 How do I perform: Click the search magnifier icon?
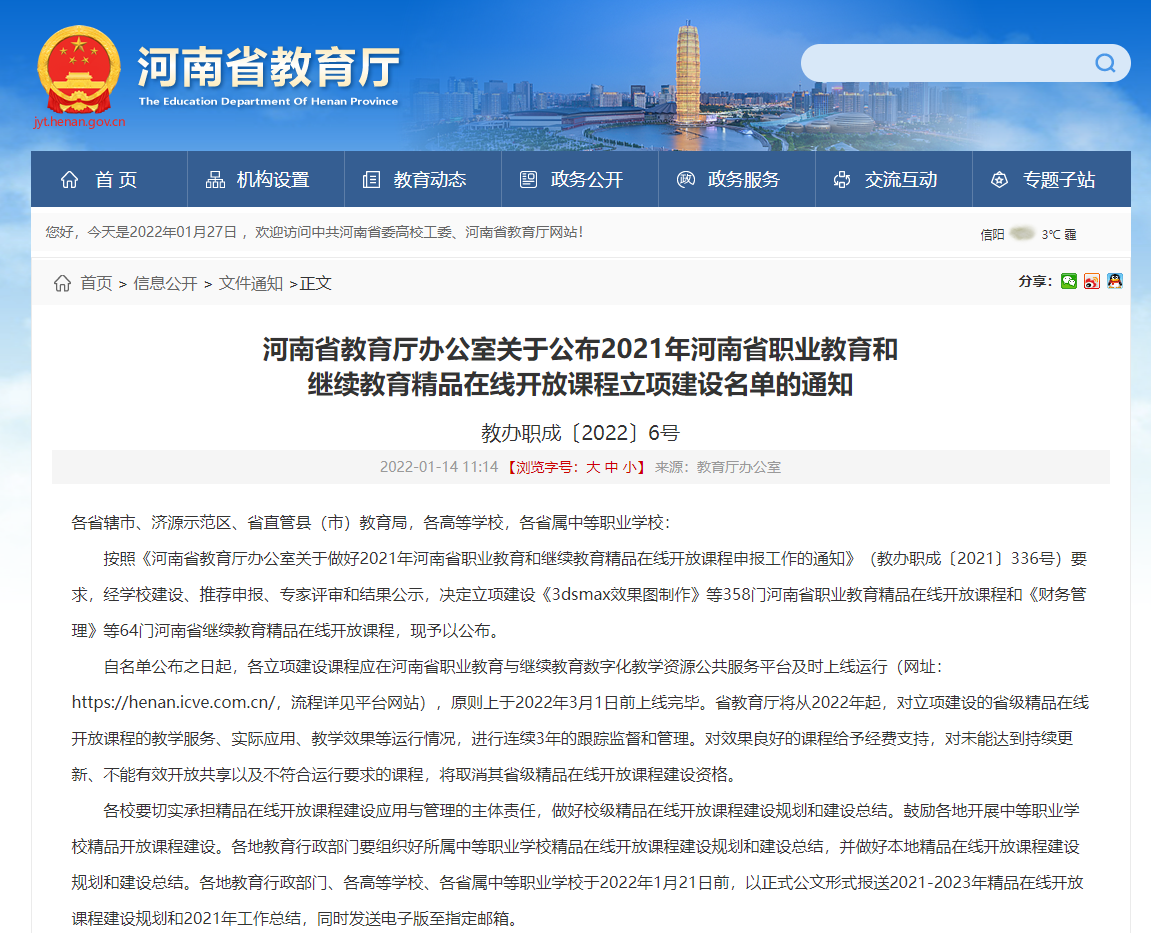click(1105, 63)
